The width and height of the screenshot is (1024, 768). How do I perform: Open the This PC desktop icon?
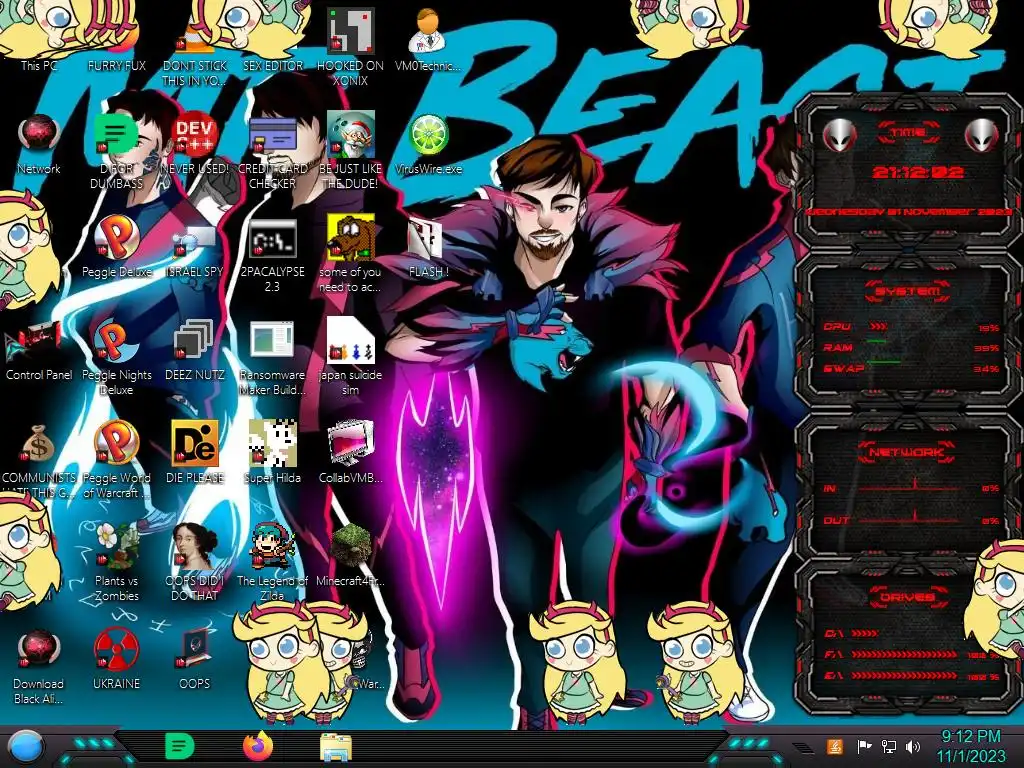coord(39,39)
